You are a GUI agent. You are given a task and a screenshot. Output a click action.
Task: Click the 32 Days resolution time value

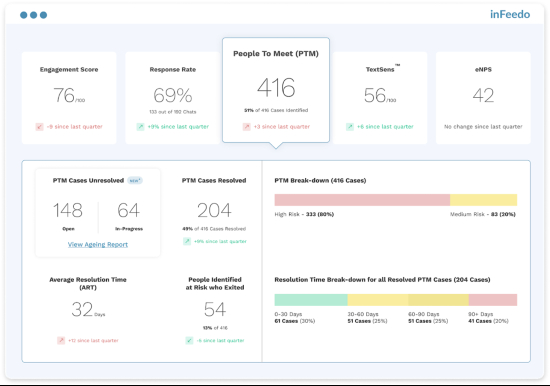tap(88, 310)
